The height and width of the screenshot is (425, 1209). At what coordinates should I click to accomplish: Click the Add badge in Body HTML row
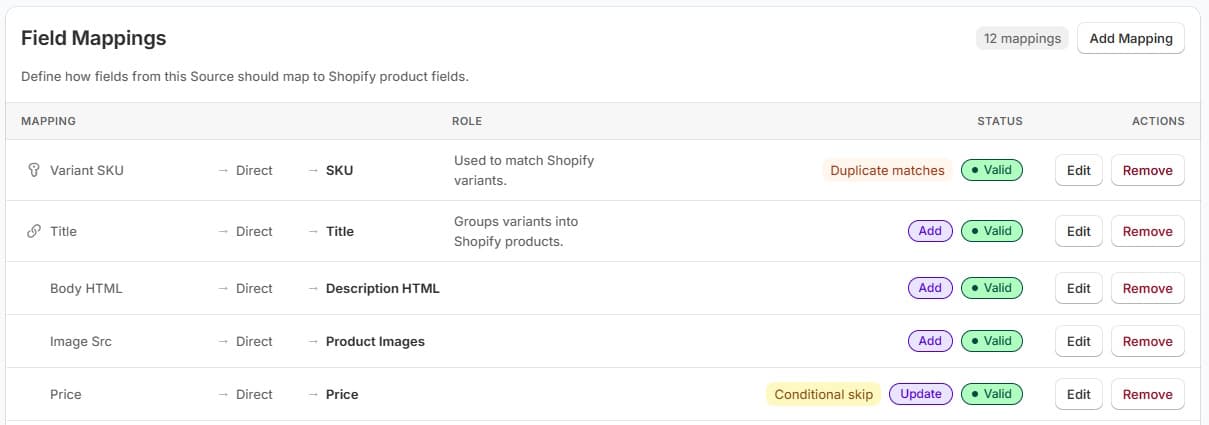(x=930, y=288)
